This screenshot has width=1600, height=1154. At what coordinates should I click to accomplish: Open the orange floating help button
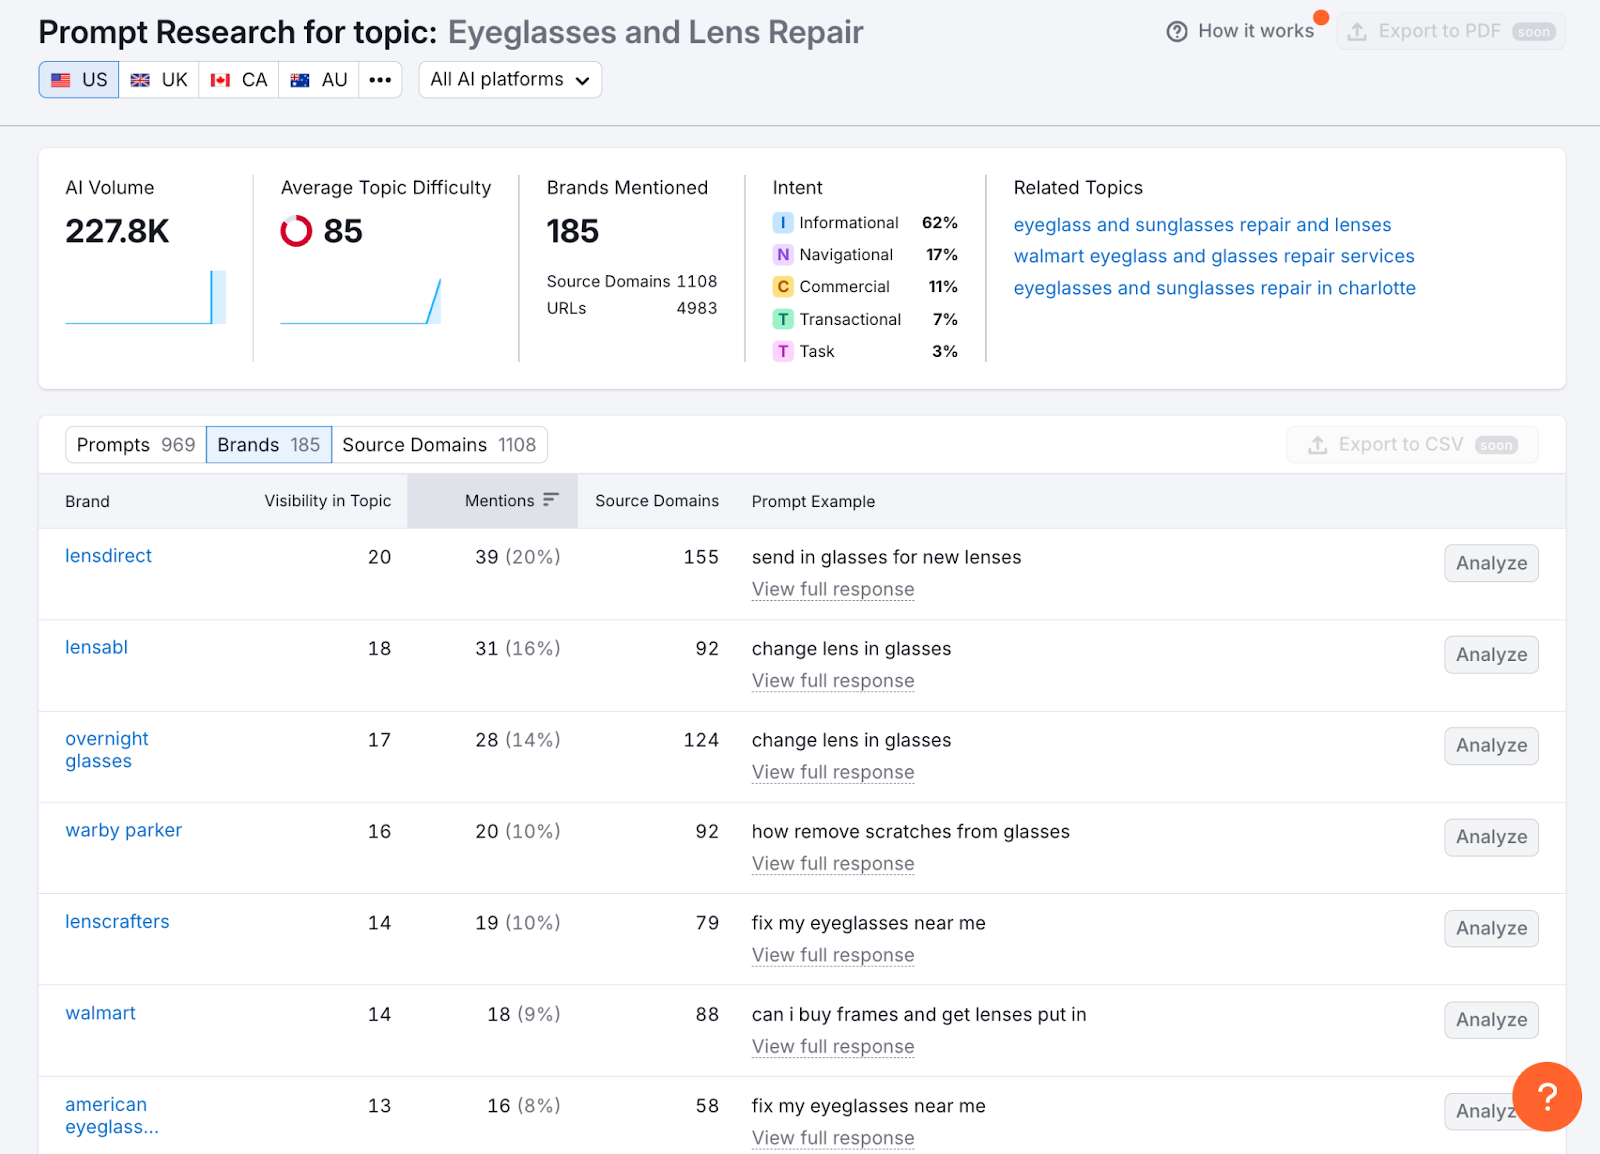click(1547, 1097)
